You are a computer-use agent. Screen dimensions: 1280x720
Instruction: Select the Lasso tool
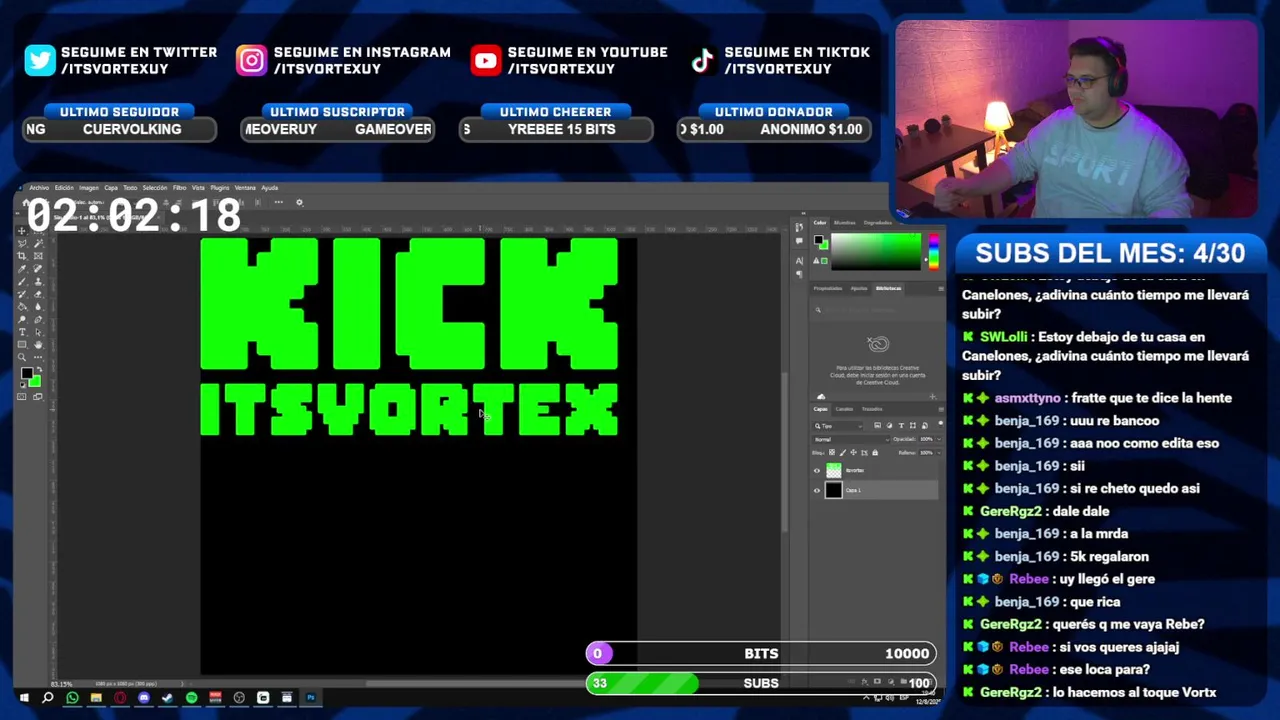(22, 244)
